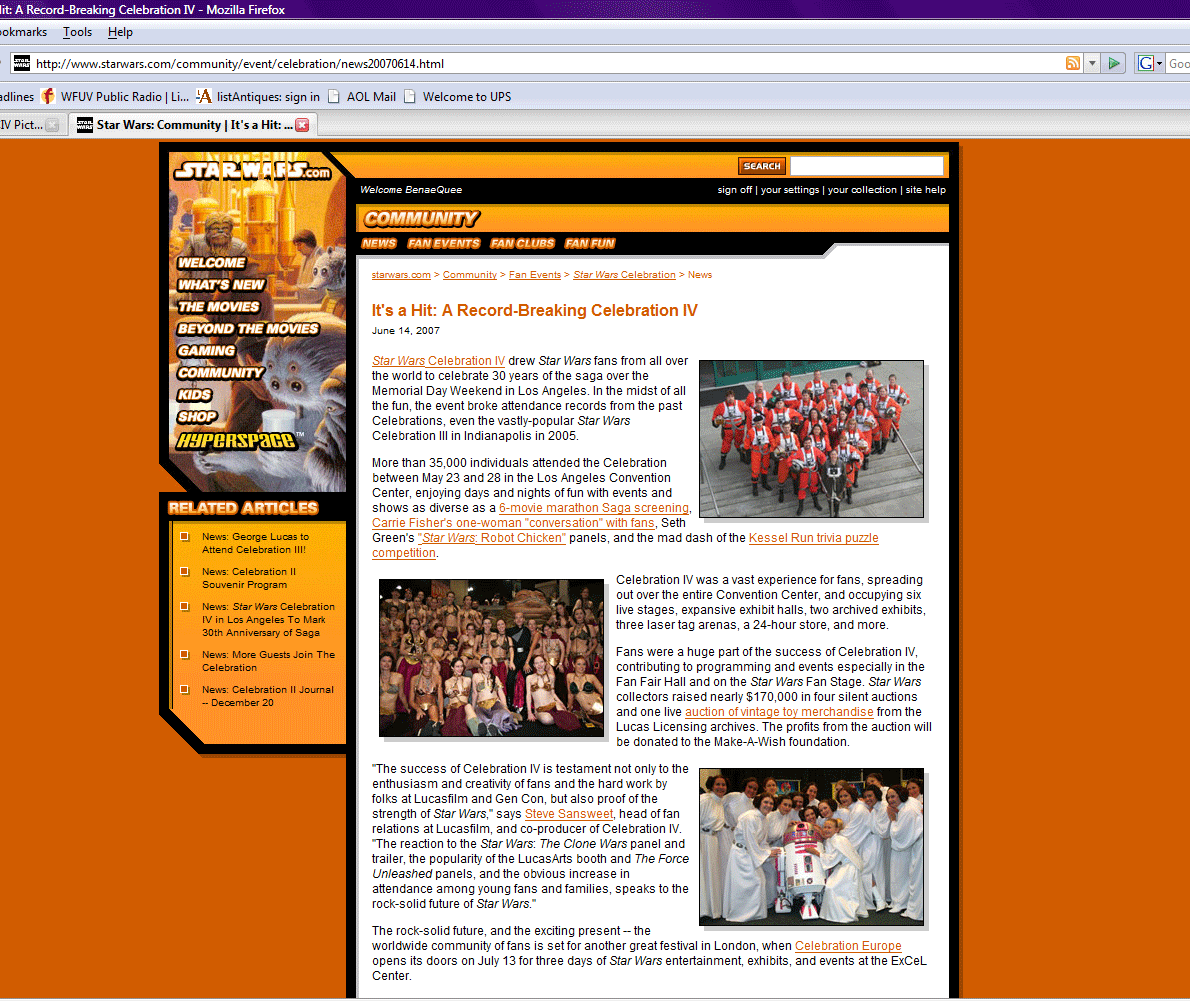This screenshot has width=1190, height=1001.
Task: Open the KIDS sidebar section
Action: [x=194, y=395]
